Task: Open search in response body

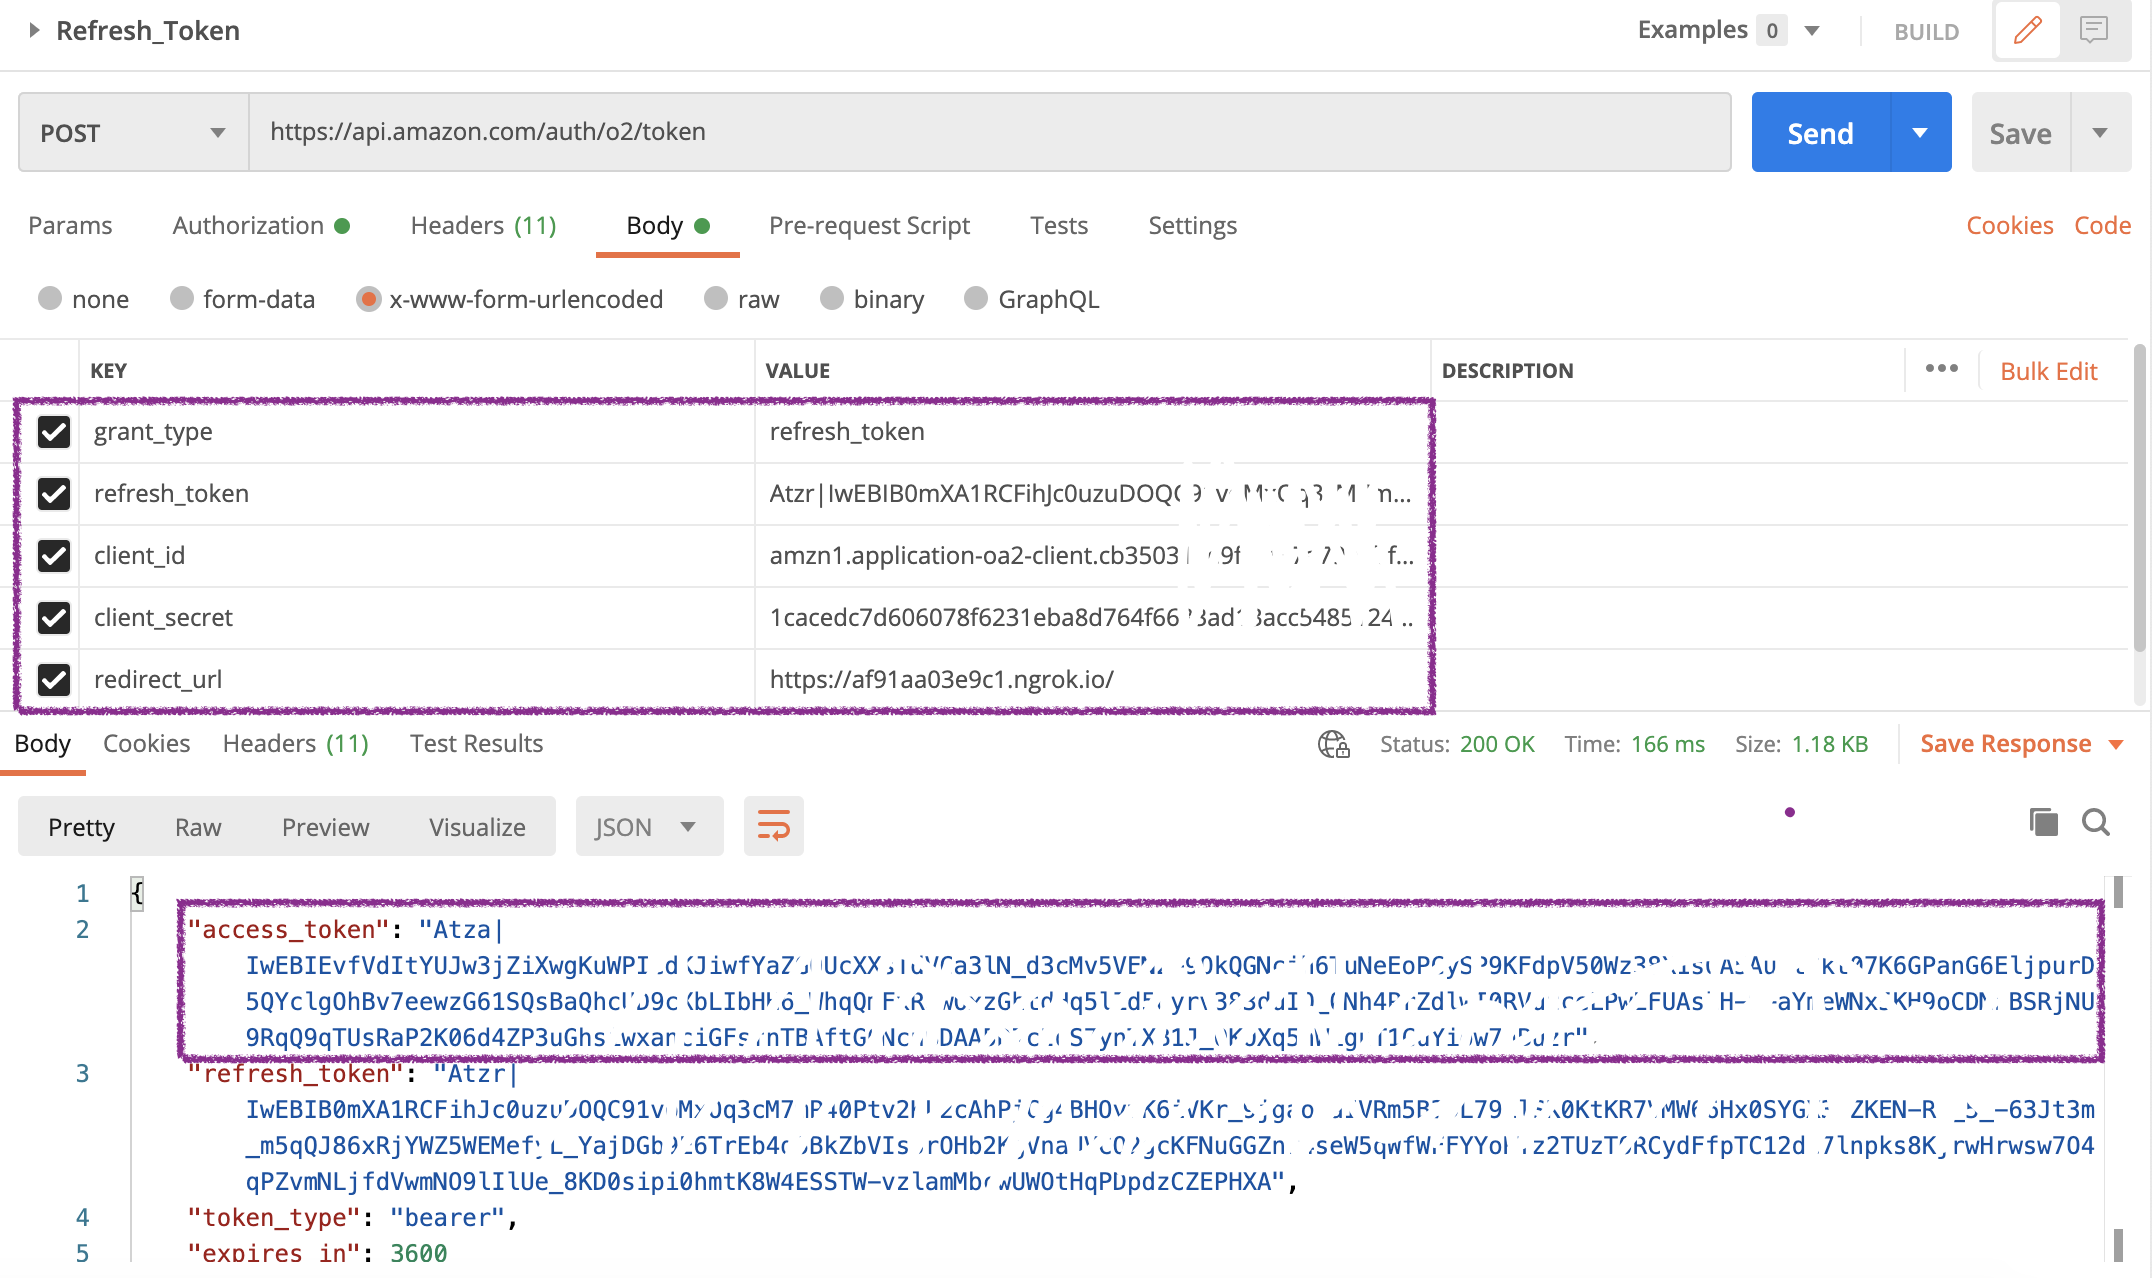Action: click(x=2096, y=822)
